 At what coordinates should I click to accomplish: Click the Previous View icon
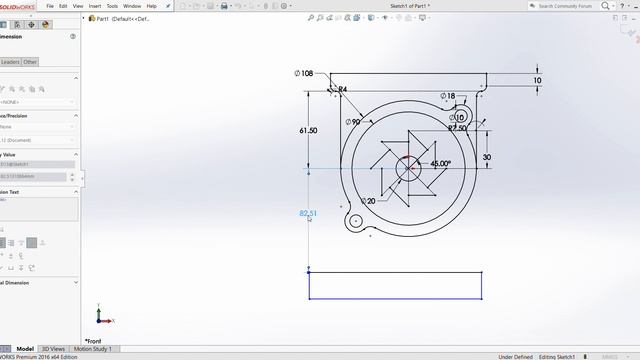click(329, 18)
